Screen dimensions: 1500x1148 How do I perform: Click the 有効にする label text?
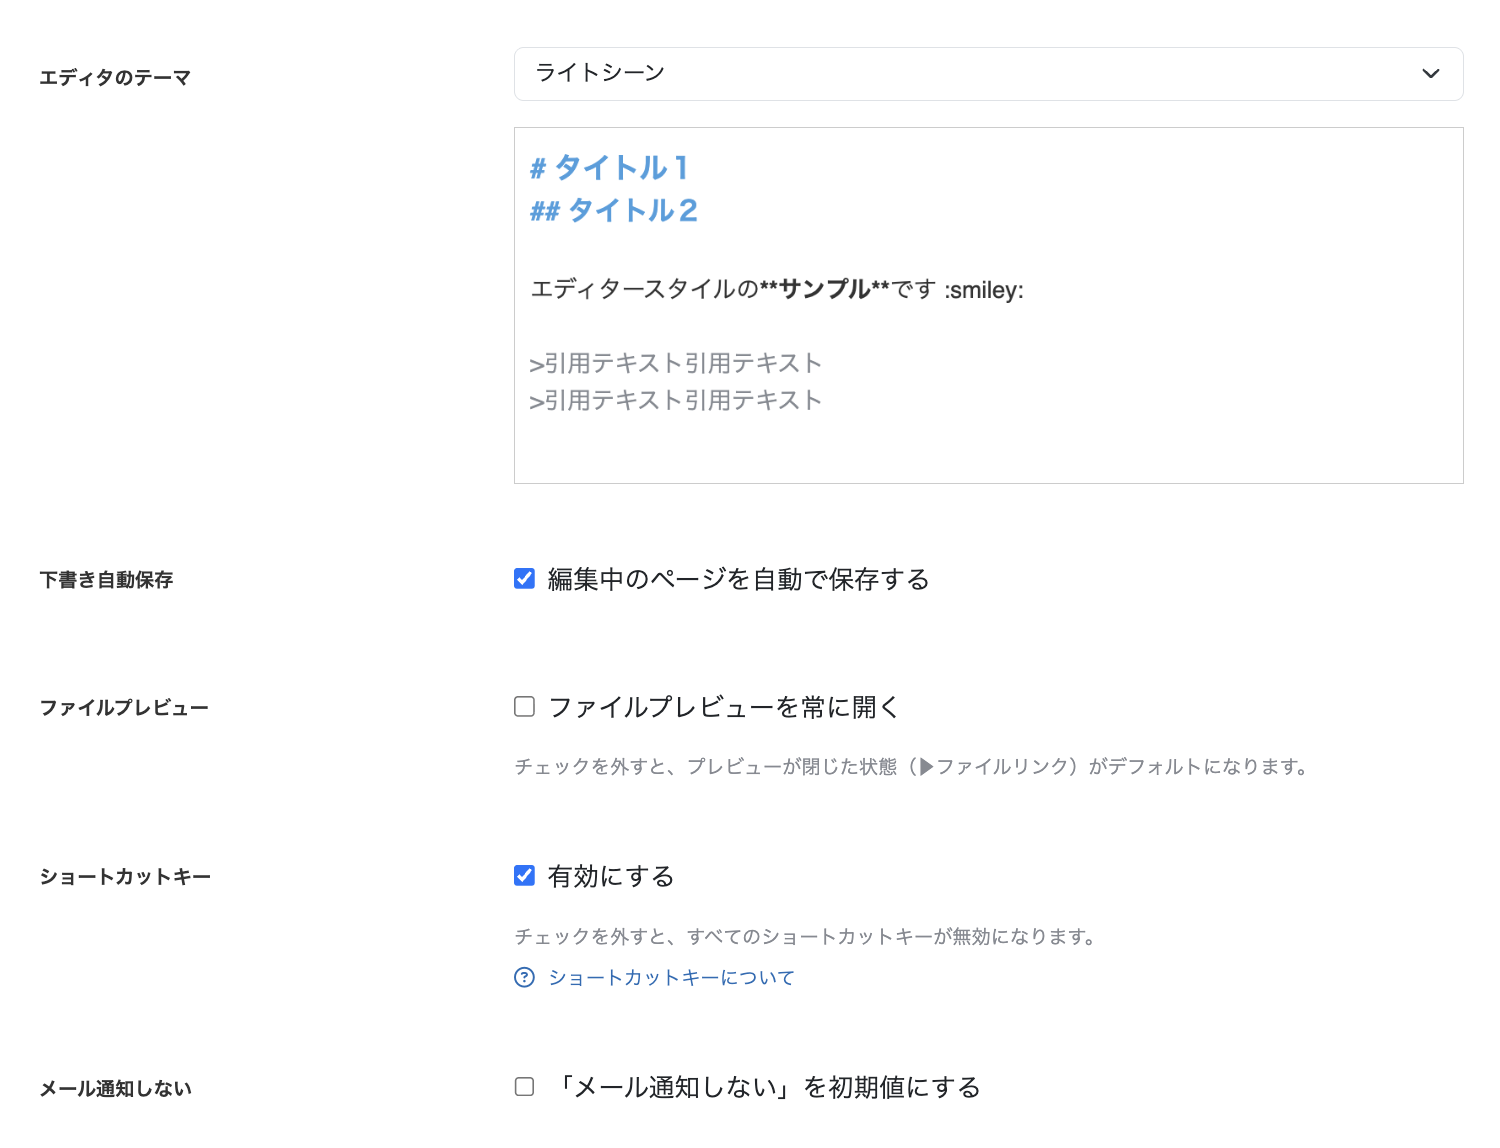(611, 876)
